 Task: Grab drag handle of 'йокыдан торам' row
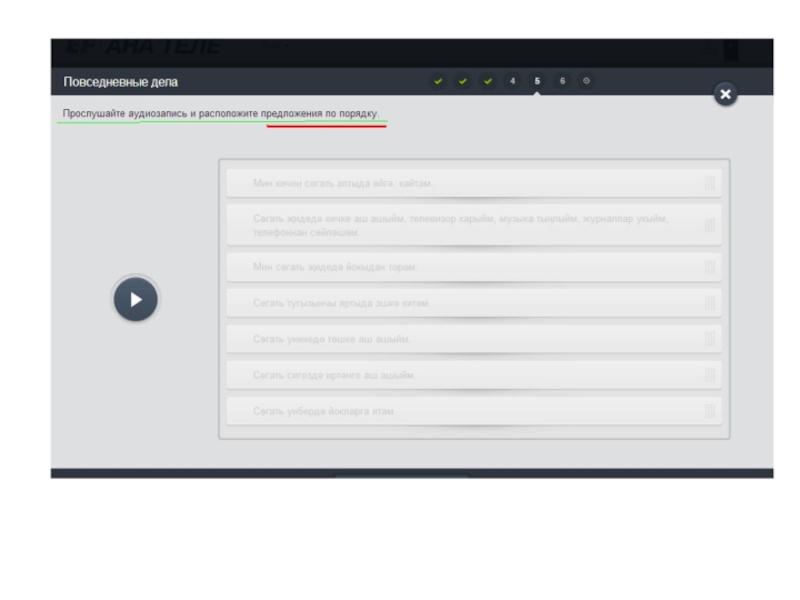coord(710,267)
